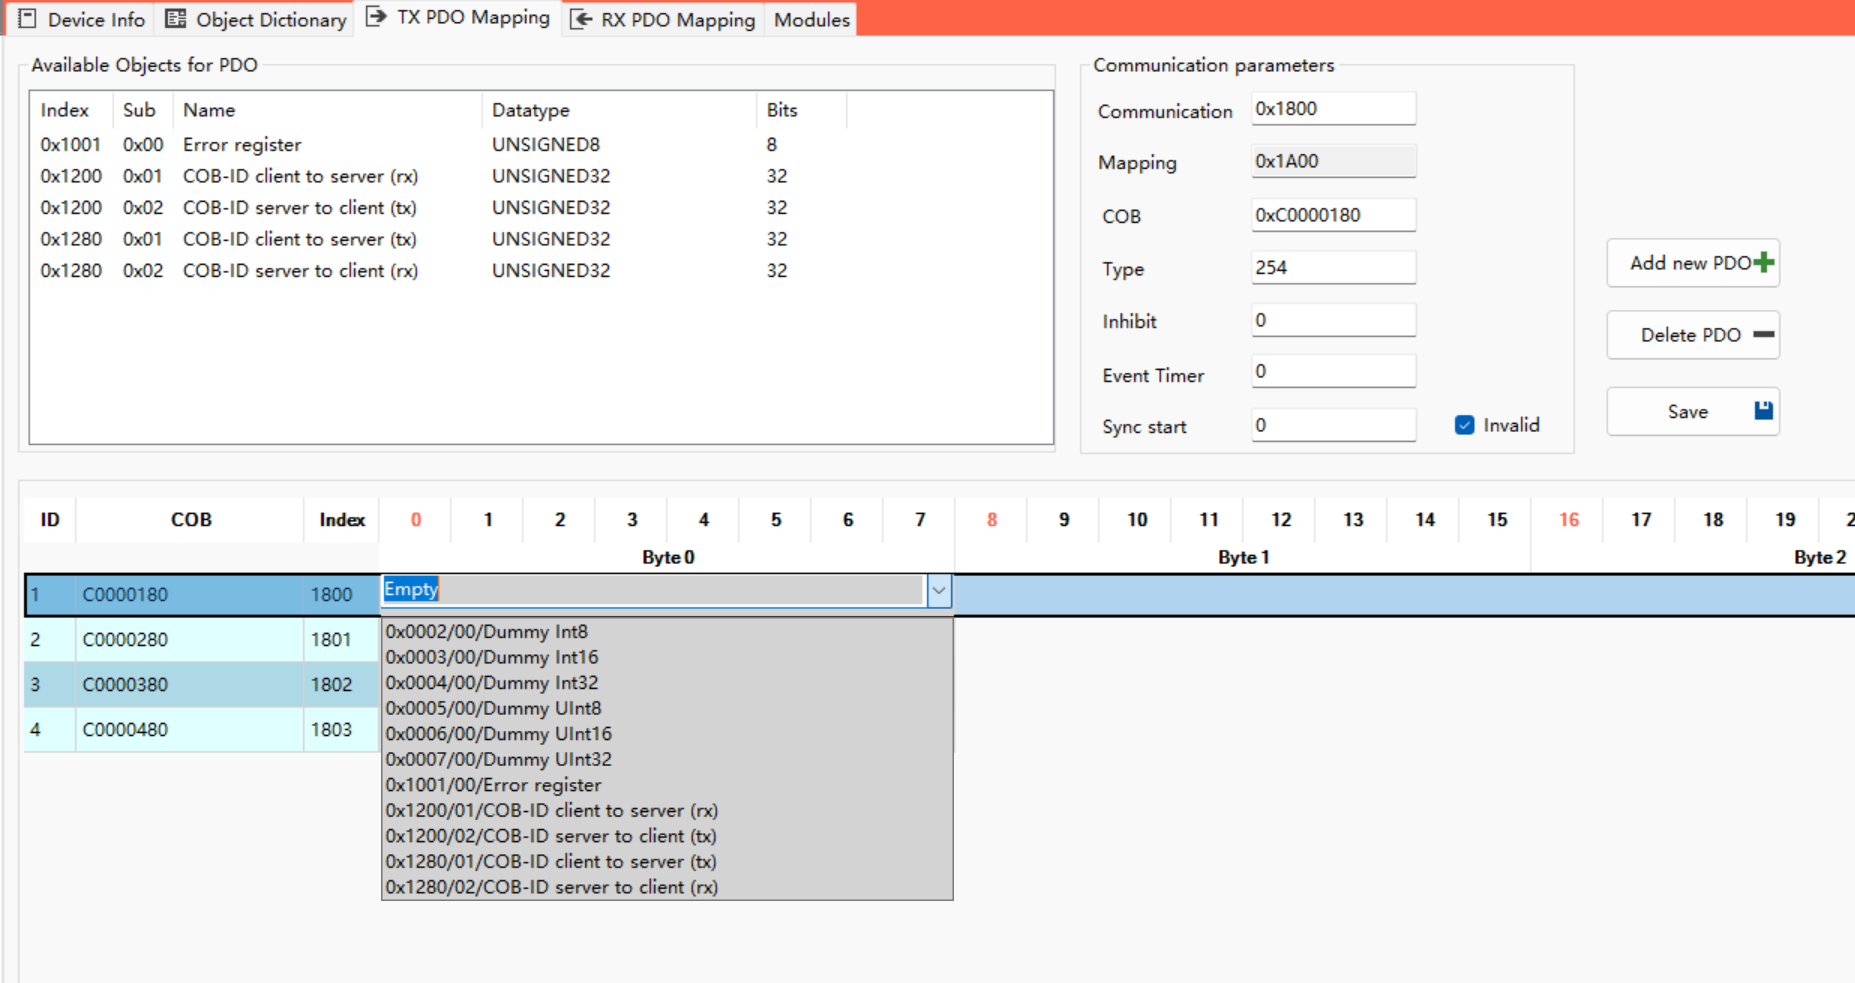Click the Empty combo box text
Image resolution: width=1855 pixels, height=983 pixels.
(x=411, y=589)
